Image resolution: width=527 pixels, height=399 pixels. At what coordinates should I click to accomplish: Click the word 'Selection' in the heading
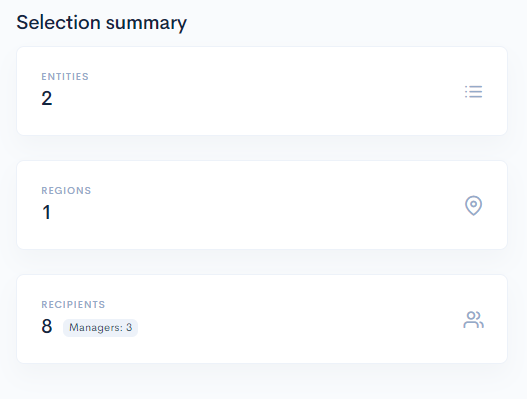[x=58, y=23]
